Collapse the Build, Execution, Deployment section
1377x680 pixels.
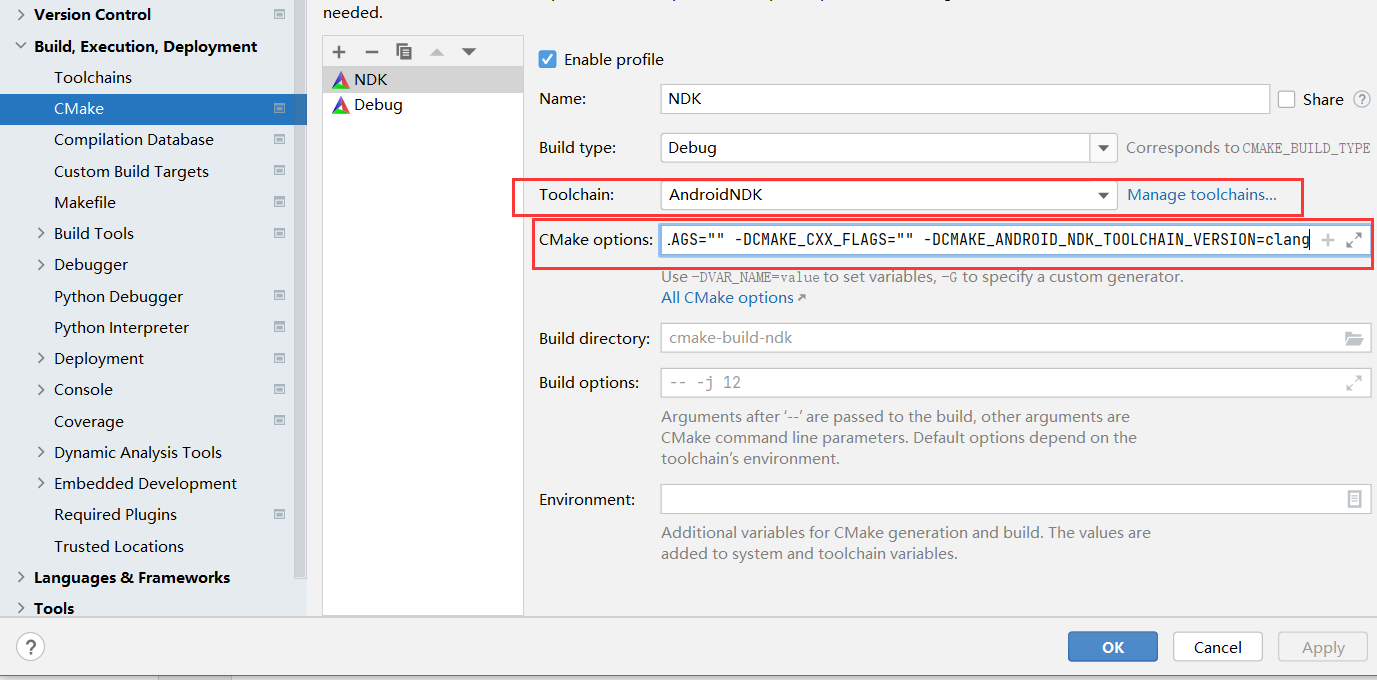click(22, 46)
